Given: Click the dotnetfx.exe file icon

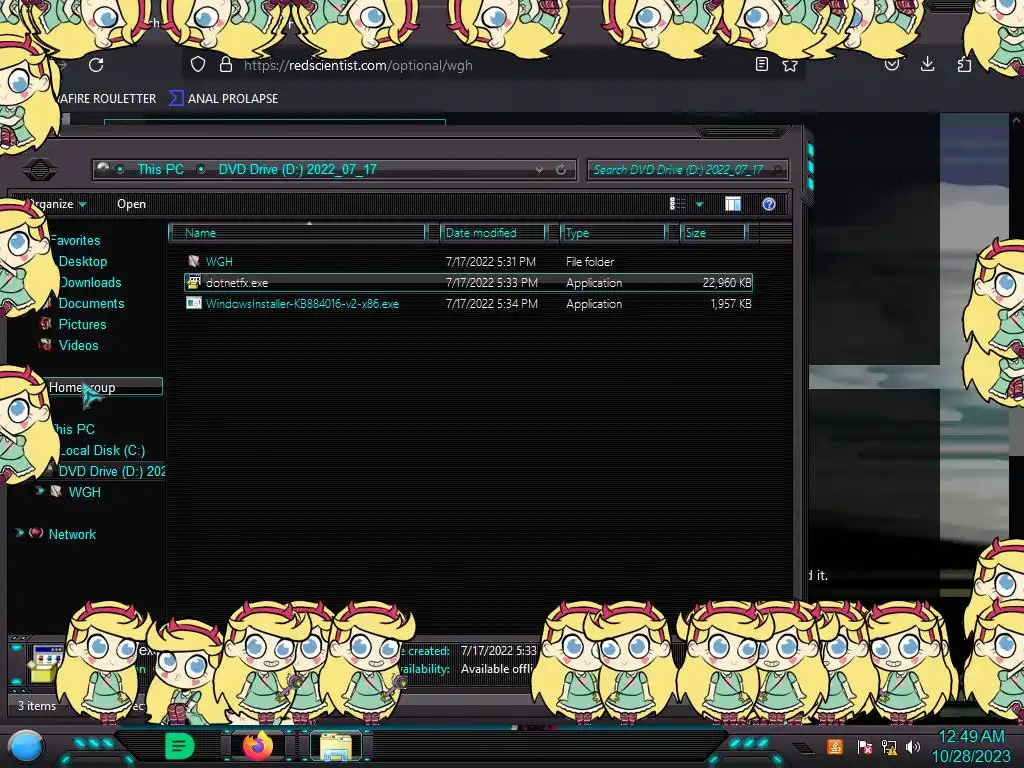Looking at the screenshot, I should coord(193,282).
